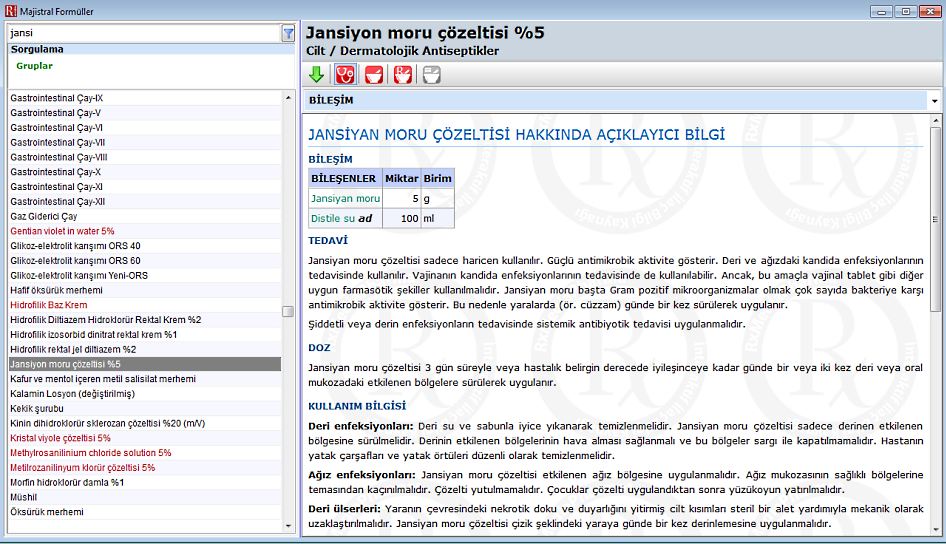Viewport: 946px width, 544px height.
Task: Select 'Kinin dihidroklorür sklerozan çözeltisi %20'
Action: pyautogui.click(x=144, y=423)
